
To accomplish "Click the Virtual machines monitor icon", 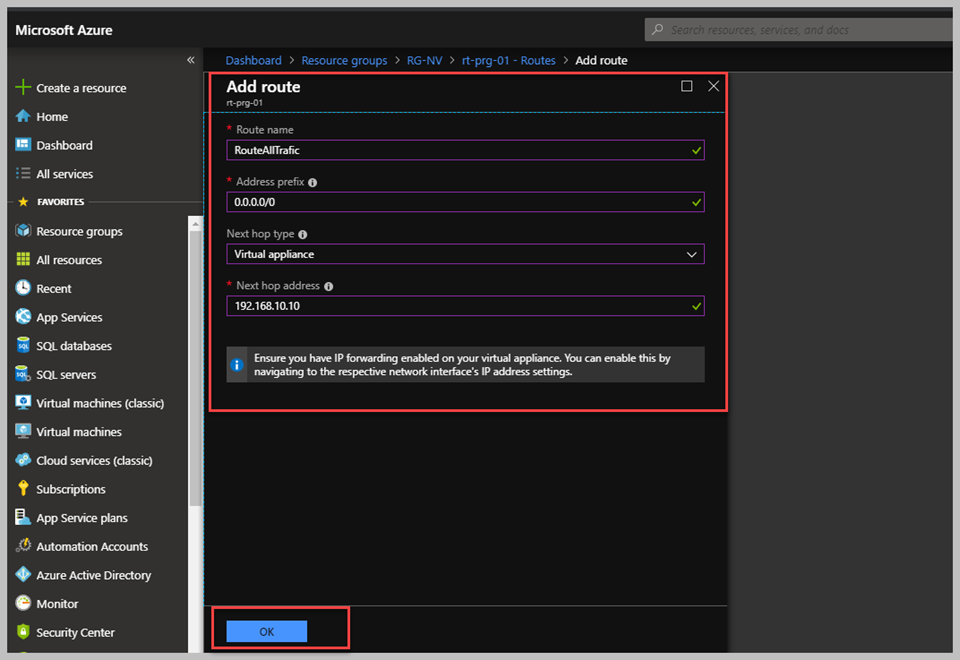I will [23, 432].
